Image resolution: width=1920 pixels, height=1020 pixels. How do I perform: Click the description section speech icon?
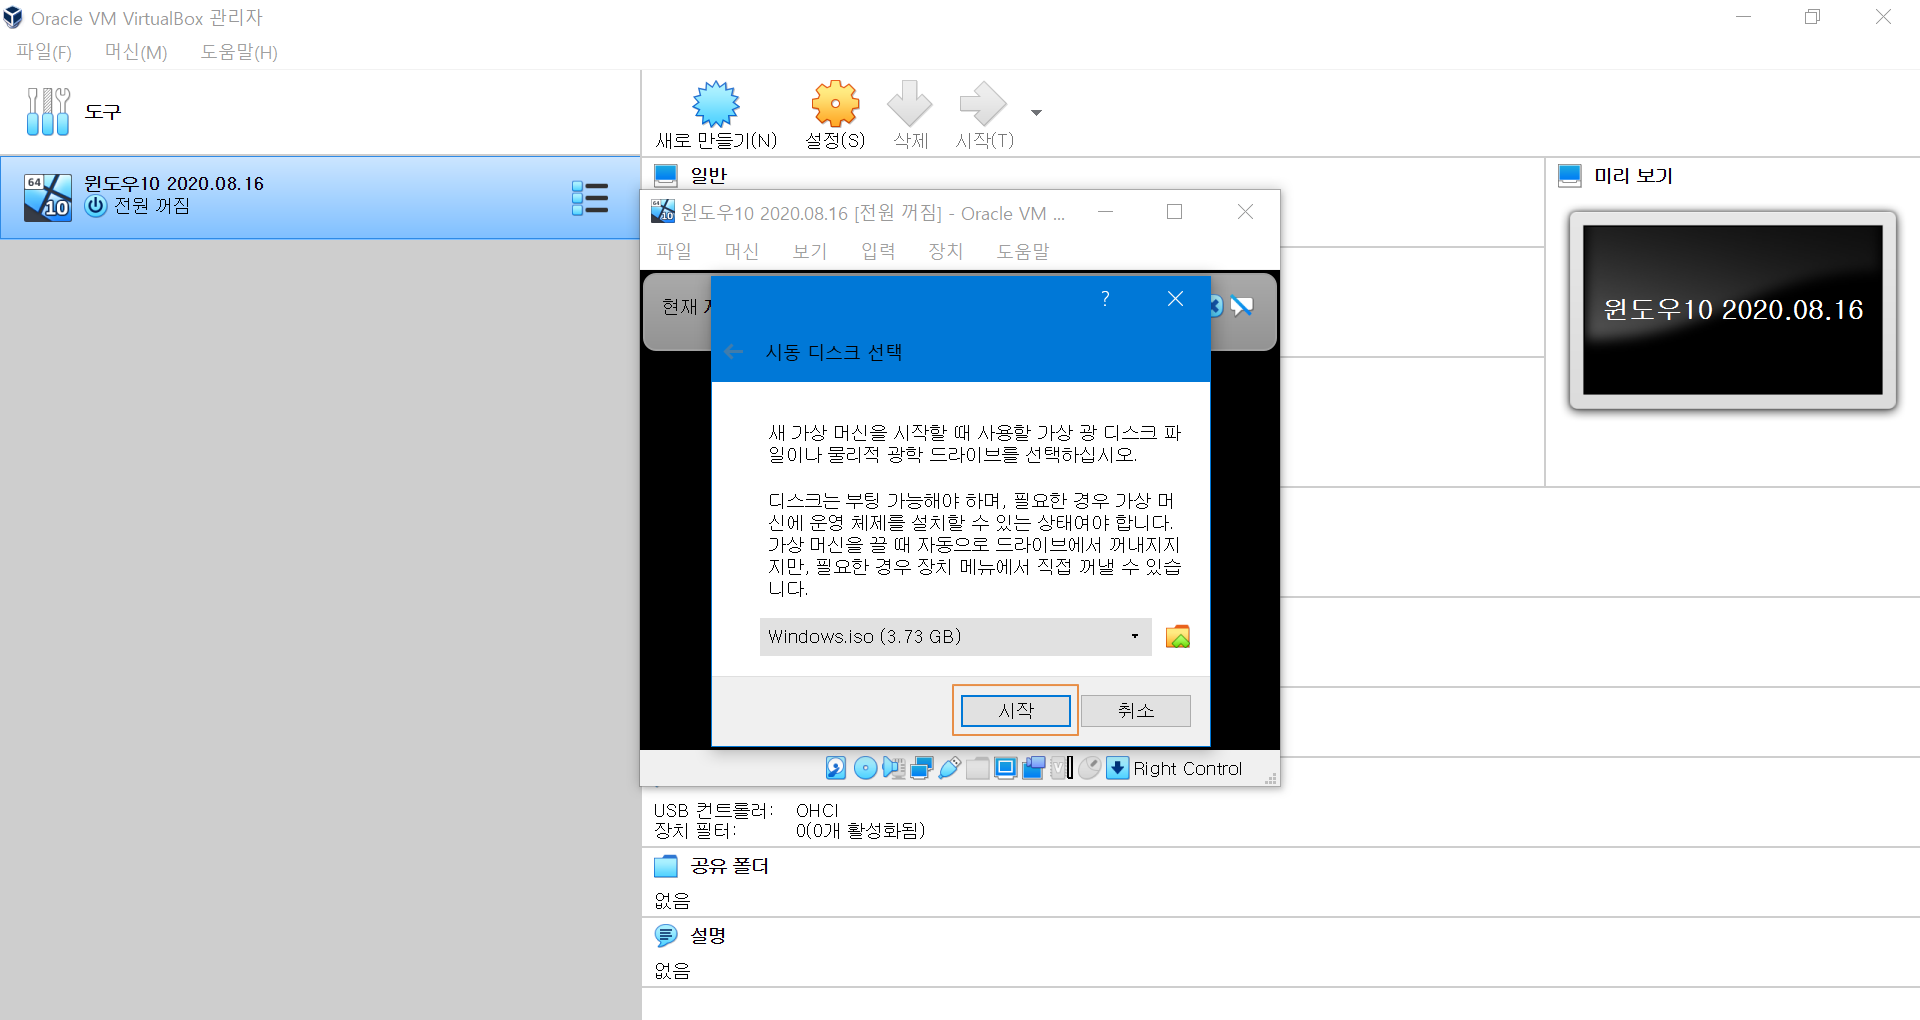[x=666, y=936]
